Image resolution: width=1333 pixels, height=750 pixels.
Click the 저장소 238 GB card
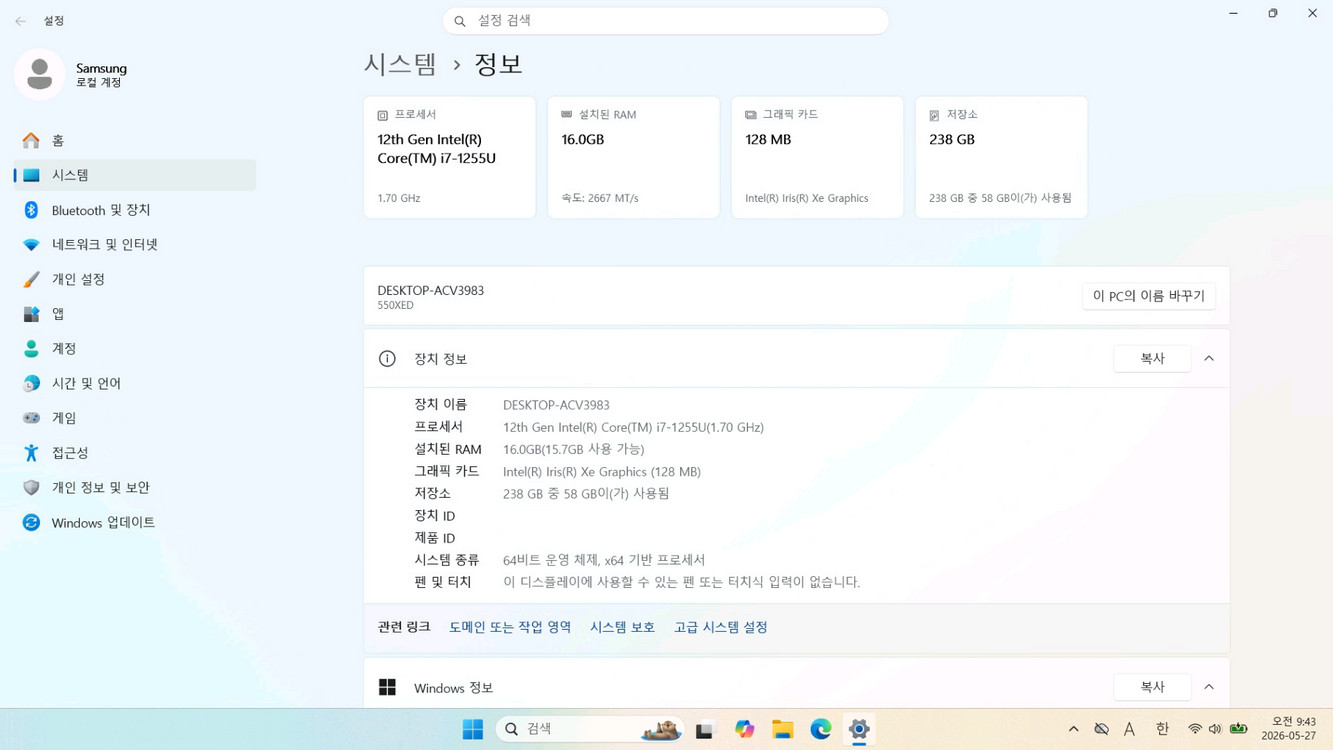point(1002,157)
